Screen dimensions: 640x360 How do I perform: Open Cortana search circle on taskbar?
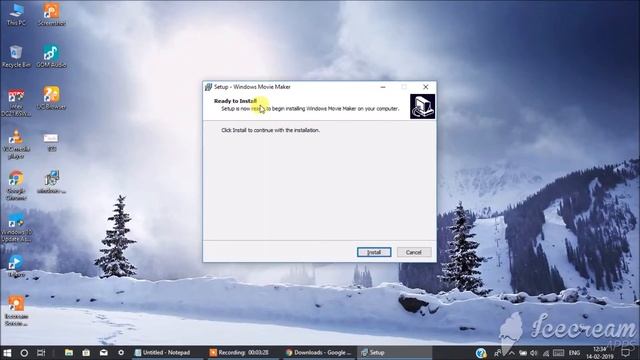[x=24, y=353]
